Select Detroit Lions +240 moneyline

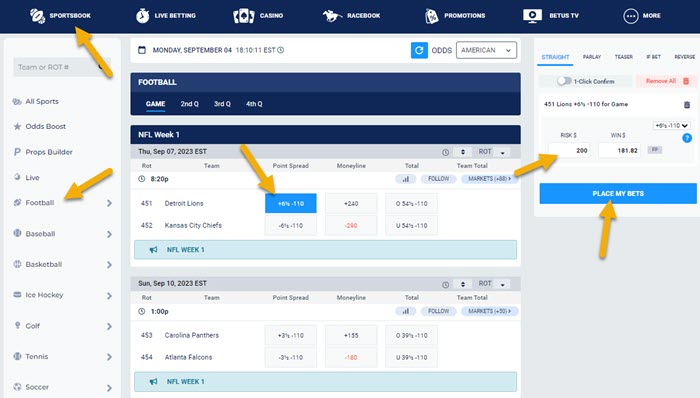[351, 203]
